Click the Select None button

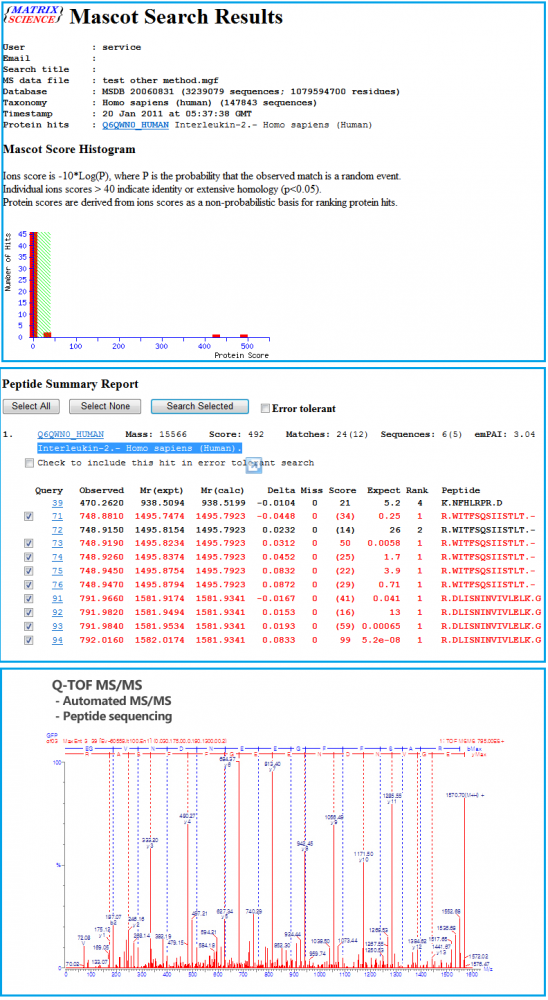click(x=105, y=407)
